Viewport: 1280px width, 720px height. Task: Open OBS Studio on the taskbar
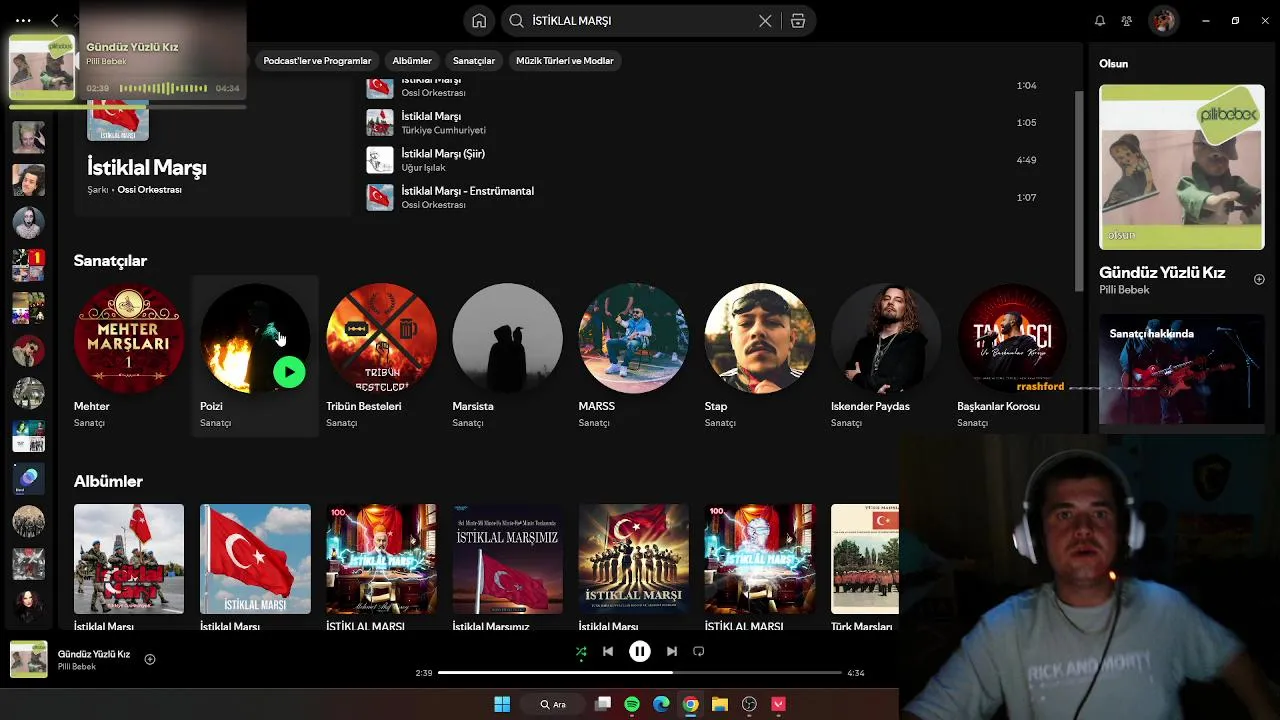749,704
